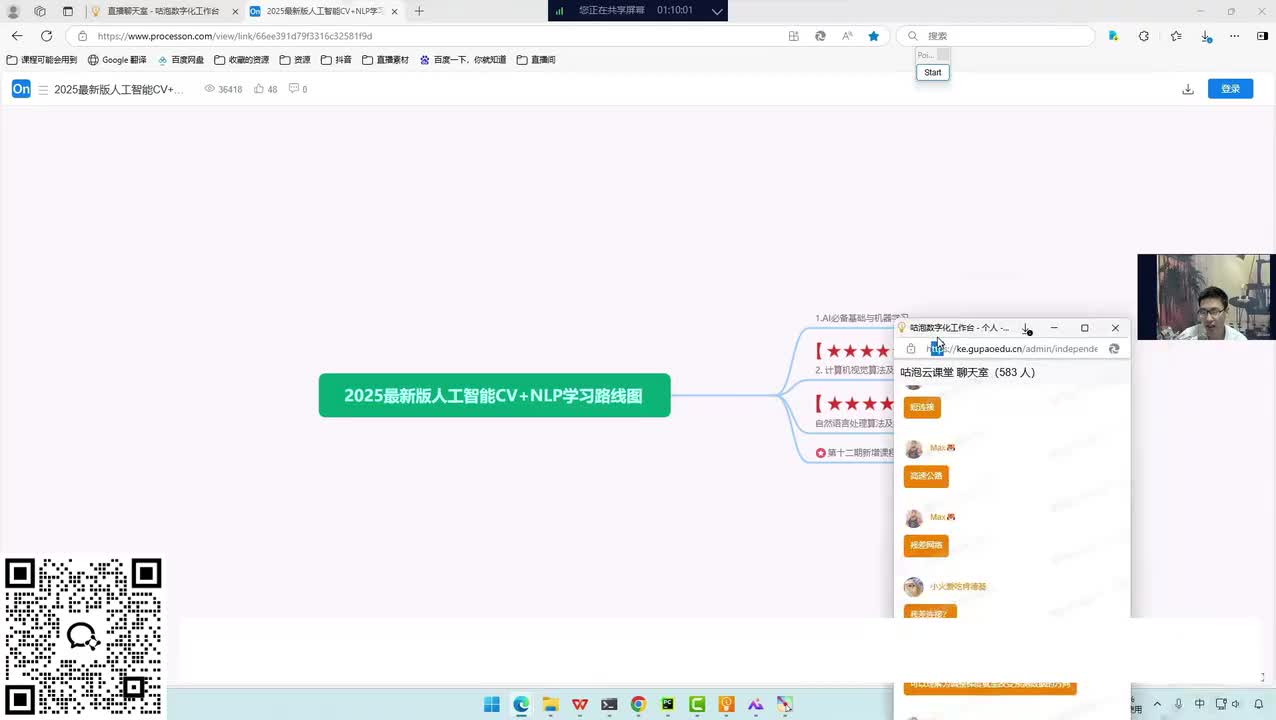Open the 直播素材 bookmark folder
1276x720 pixels.
click(385, 60)
